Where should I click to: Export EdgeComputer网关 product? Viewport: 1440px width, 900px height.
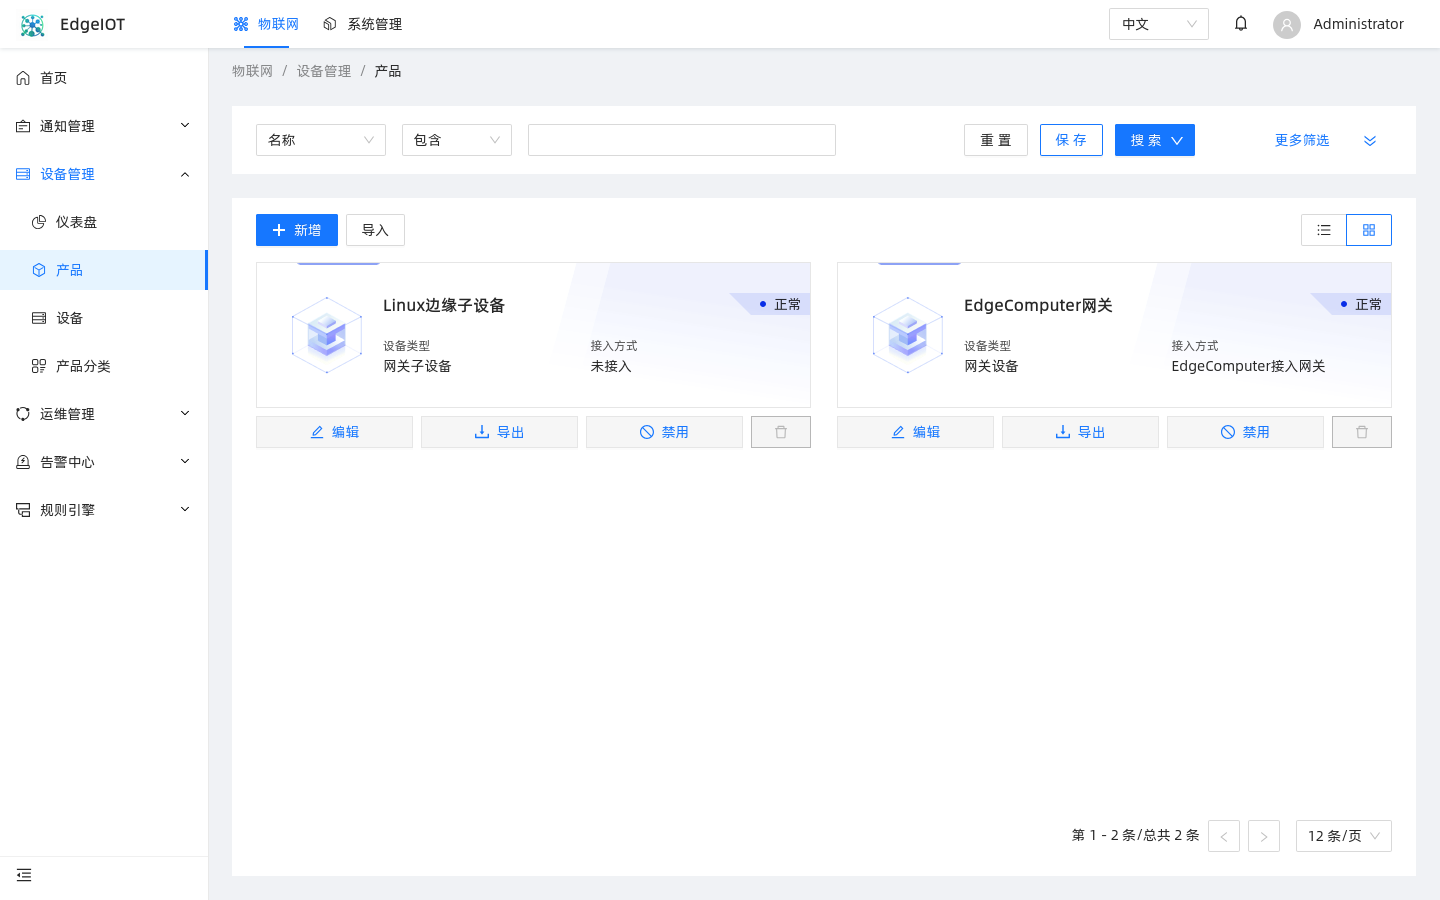tap(1080, 432)
